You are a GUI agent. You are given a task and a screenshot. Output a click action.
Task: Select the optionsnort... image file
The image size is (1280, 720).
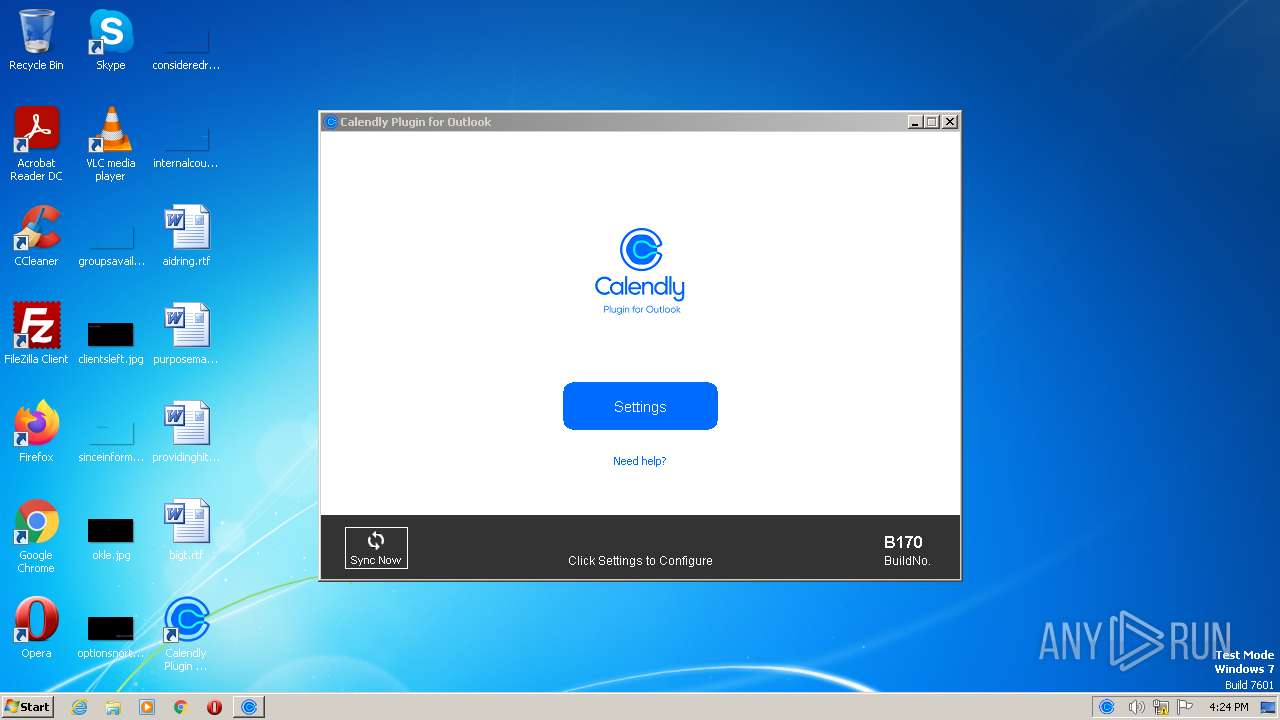point(110,636)
